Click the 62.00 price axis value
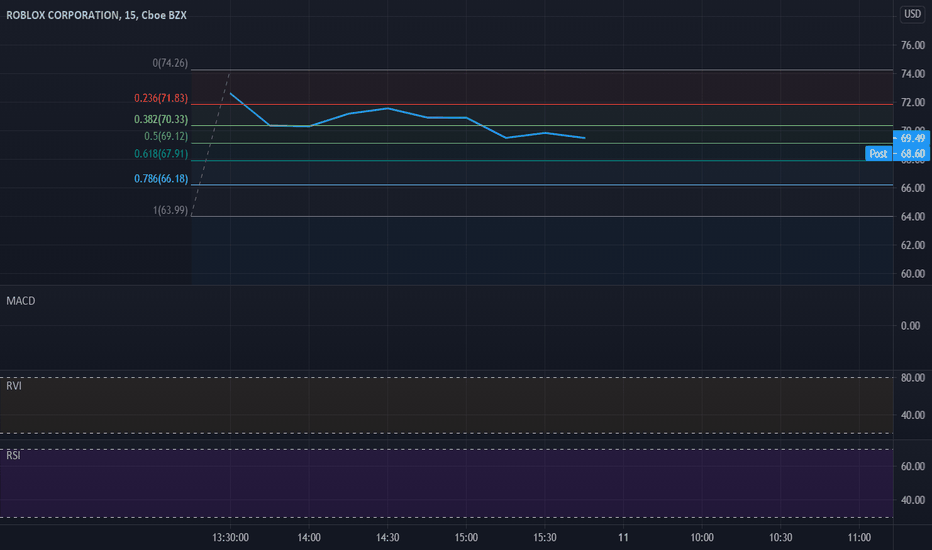The width and height of the screenshot is (932, 550). tap(912, 245)
